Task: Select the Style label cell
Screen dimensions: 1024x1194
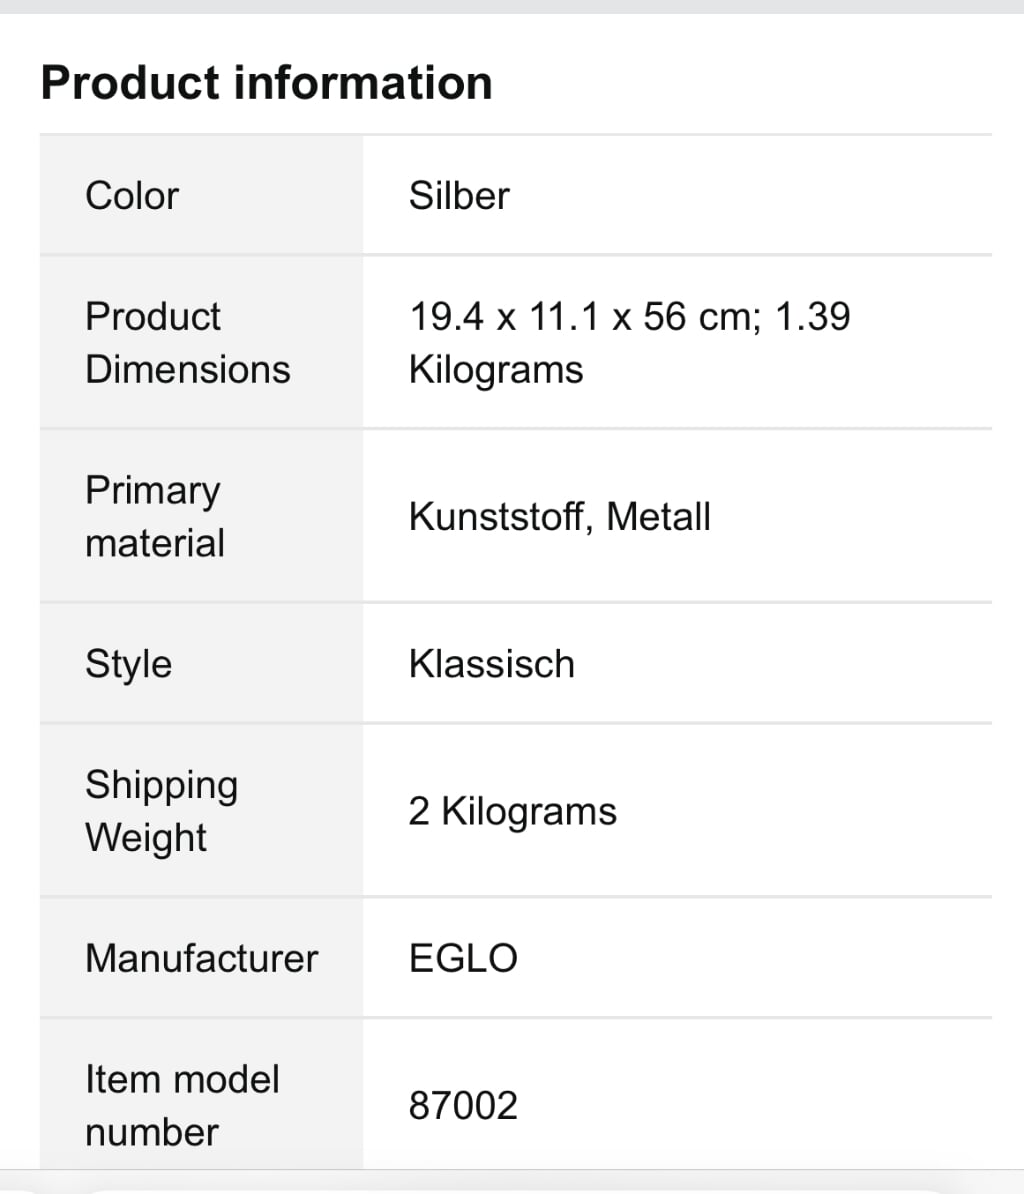Action: (201, 663)
